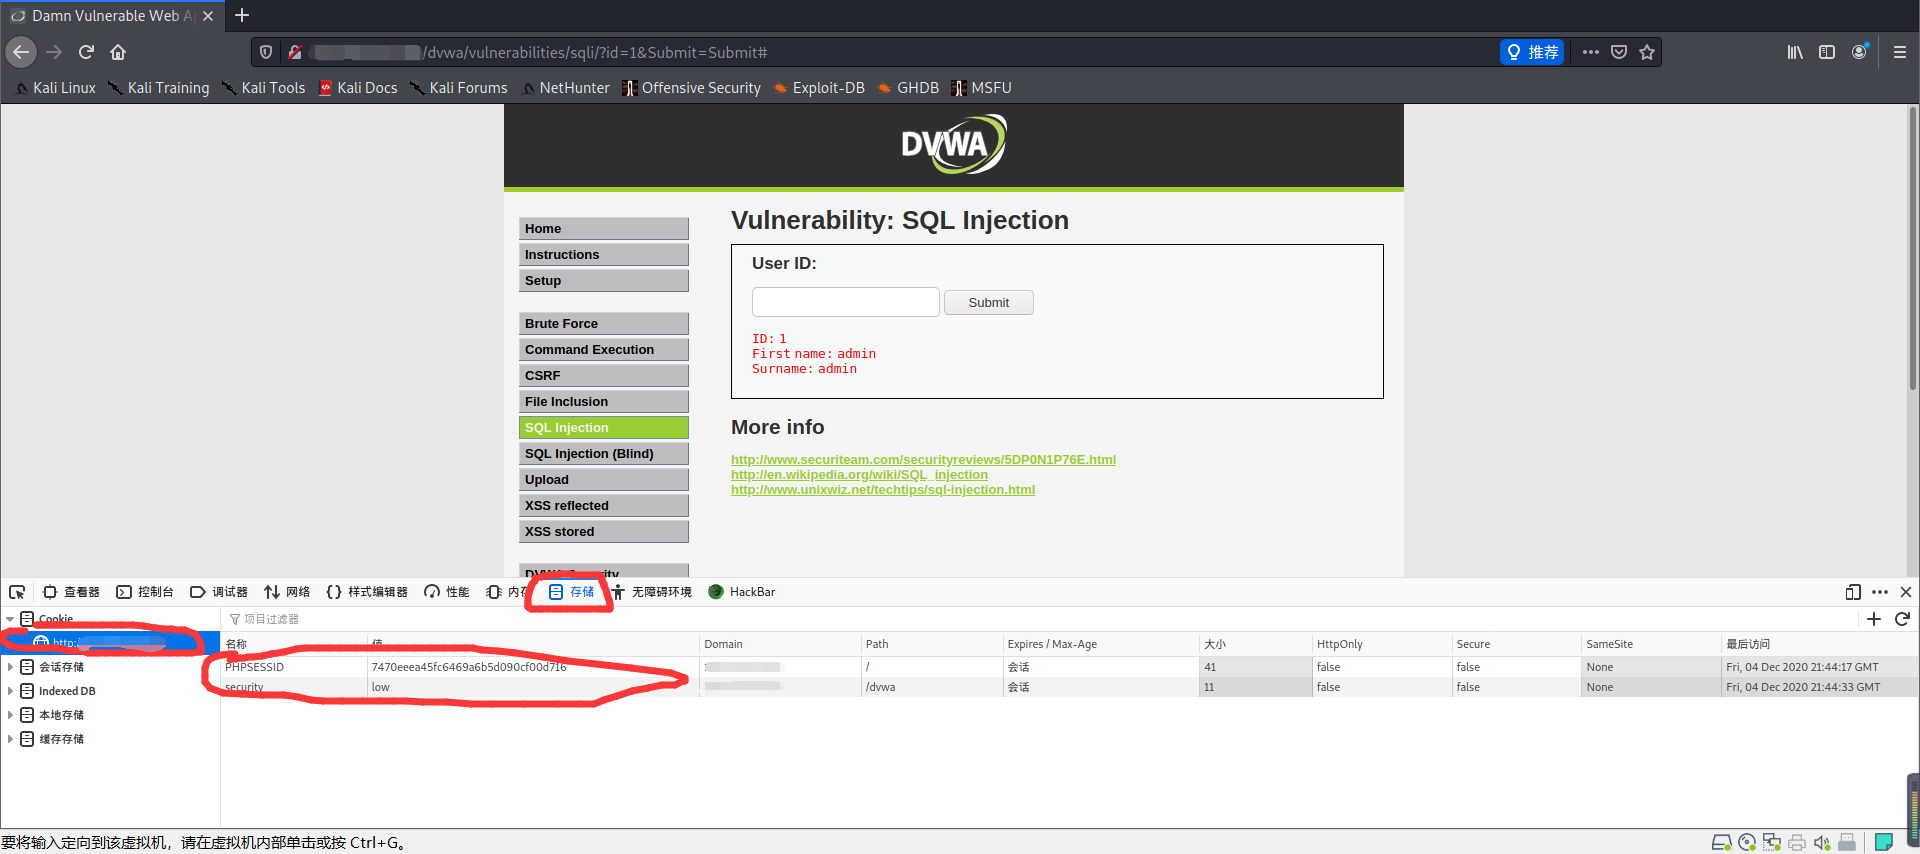Screen dimensions: 1920x854
Task: Expand the Indexed DB tree node
Action: (x=10, y=691)
